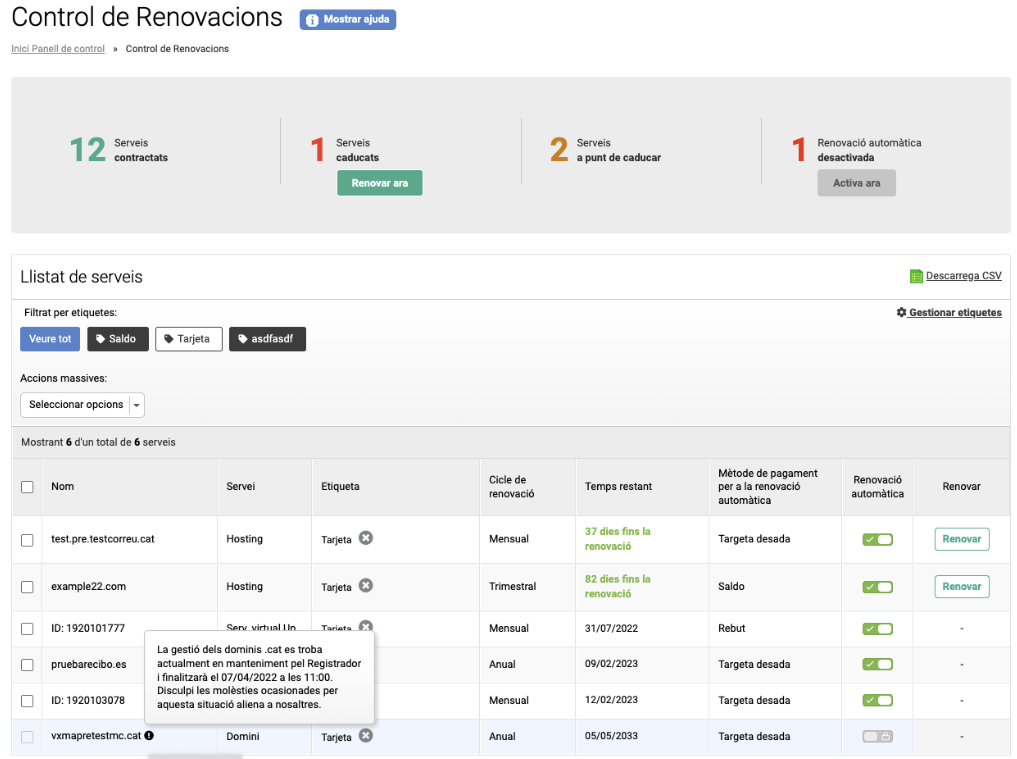Click the Descarrega CSV link text
This screenshot has width=1017, height=759.
point(964,276)
